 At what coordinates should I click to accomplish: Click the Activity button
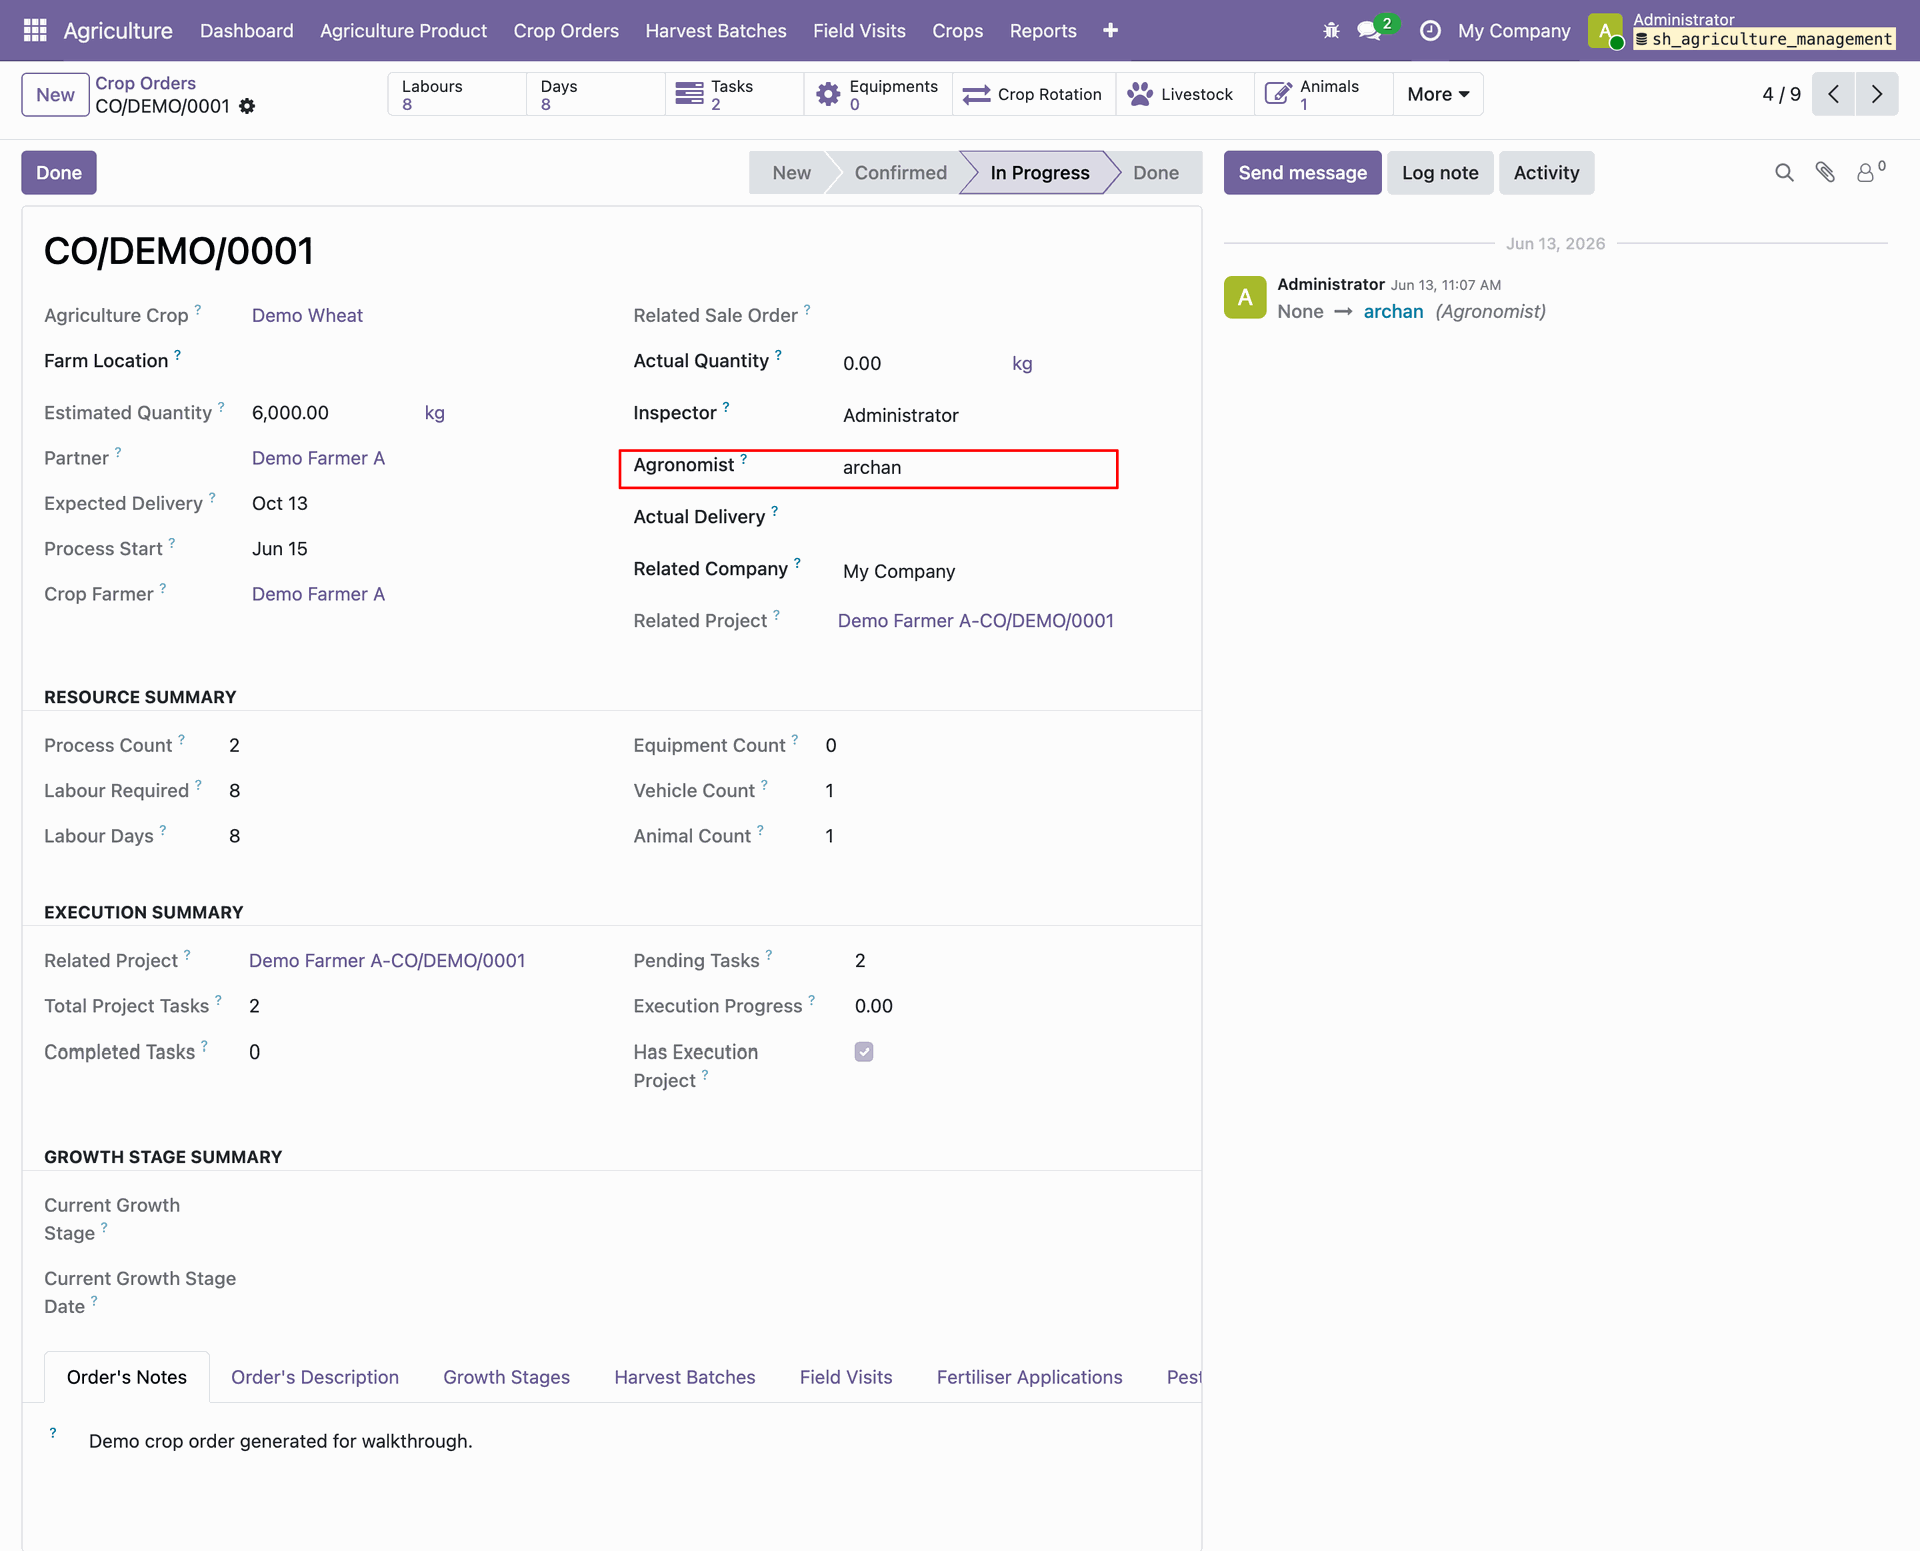point(1545,173)
